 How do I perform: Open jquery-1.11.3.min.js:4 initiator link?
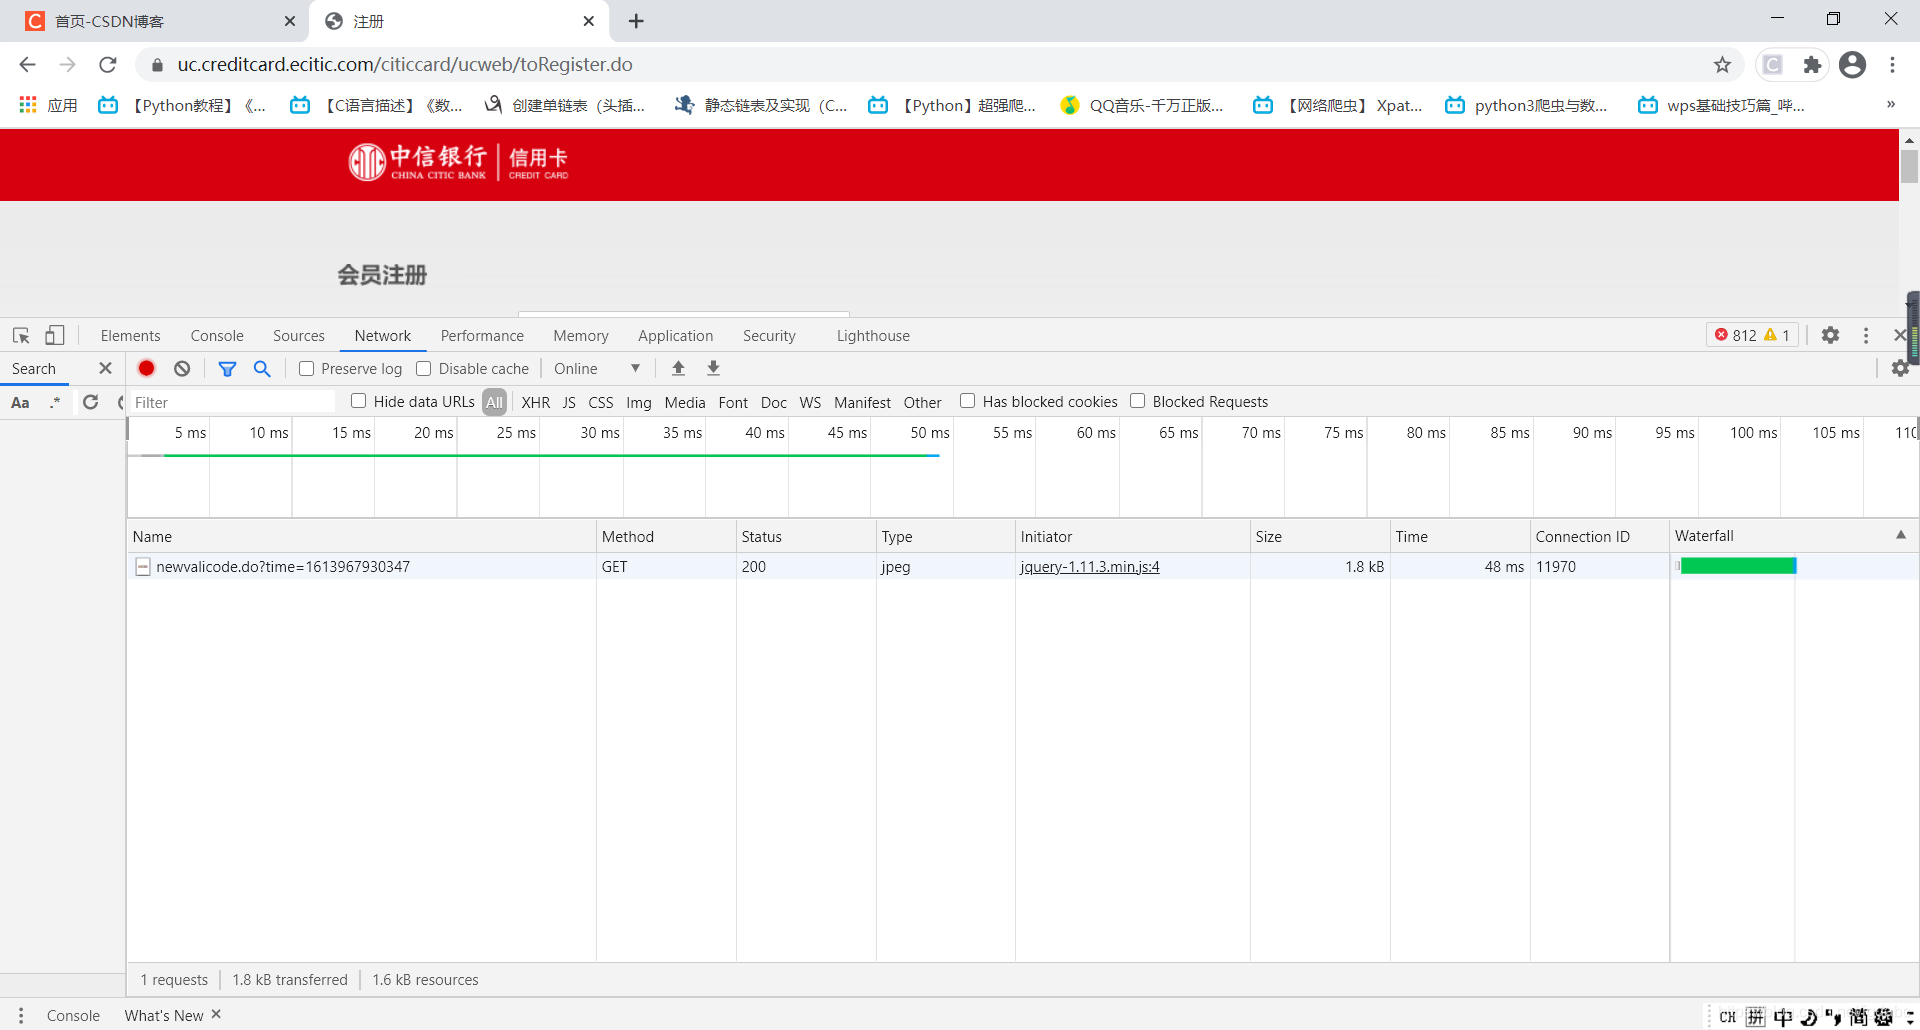1090,567
